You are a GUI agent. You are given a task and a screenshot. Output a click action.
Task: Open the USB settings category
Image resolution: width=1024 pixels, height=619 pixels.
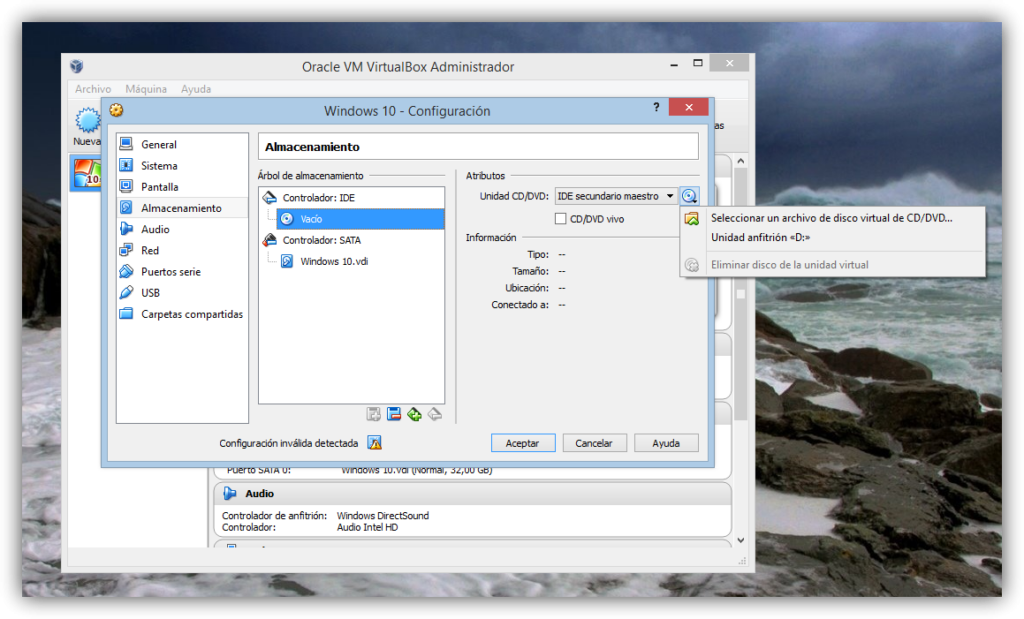click(149, 293)
